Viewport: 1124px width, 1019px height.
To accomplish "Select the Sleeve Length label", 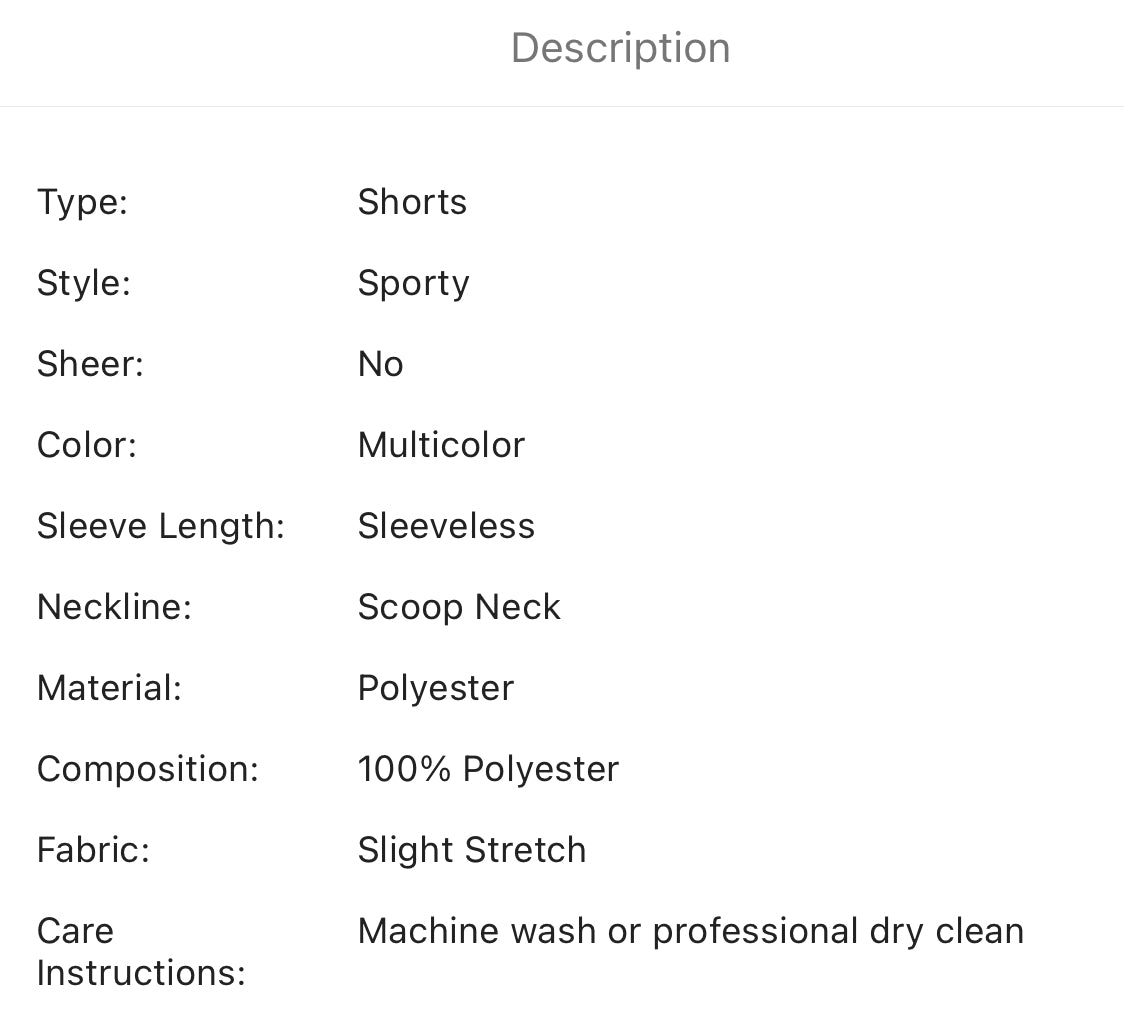I will click(x=160, y=526).
